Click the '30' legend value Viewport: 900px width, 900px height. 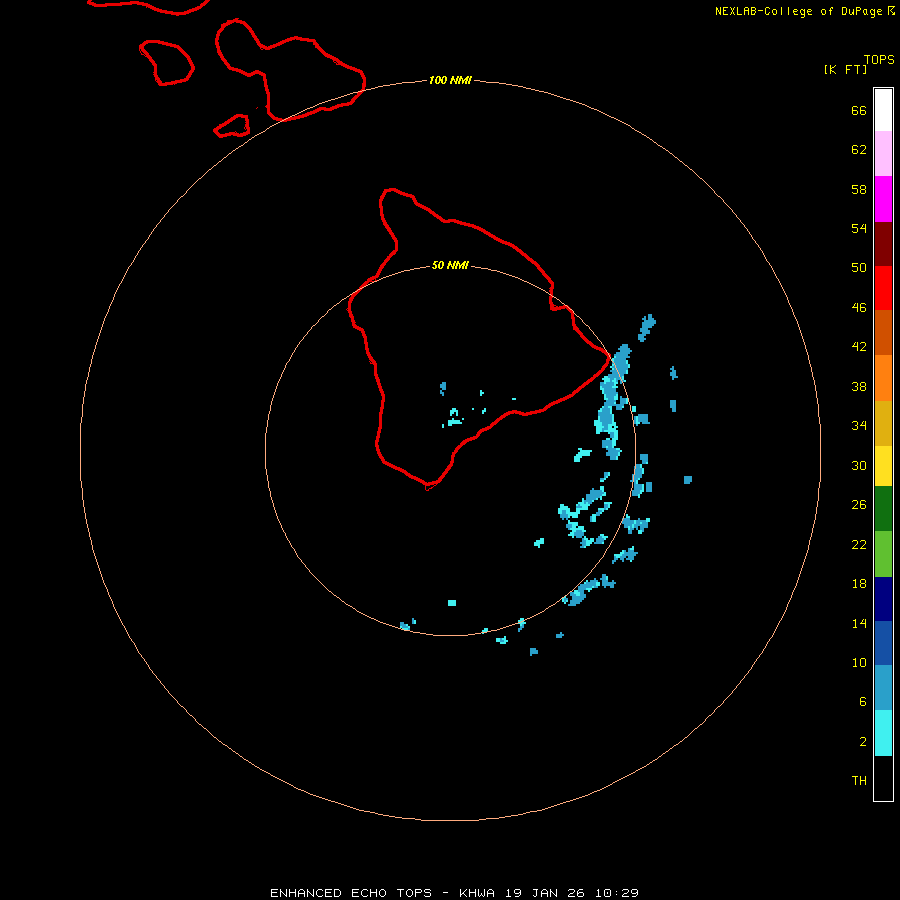[x=859, y=465]
